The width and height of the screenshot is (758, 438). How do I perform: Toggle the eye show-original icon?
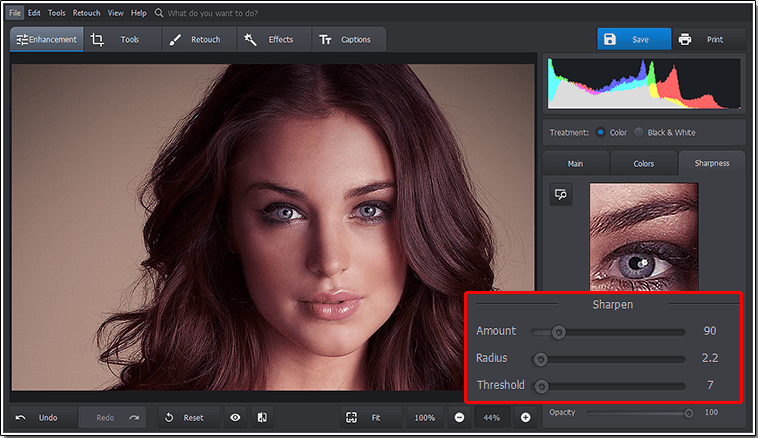pyautogui.click(x=235, y=417)
